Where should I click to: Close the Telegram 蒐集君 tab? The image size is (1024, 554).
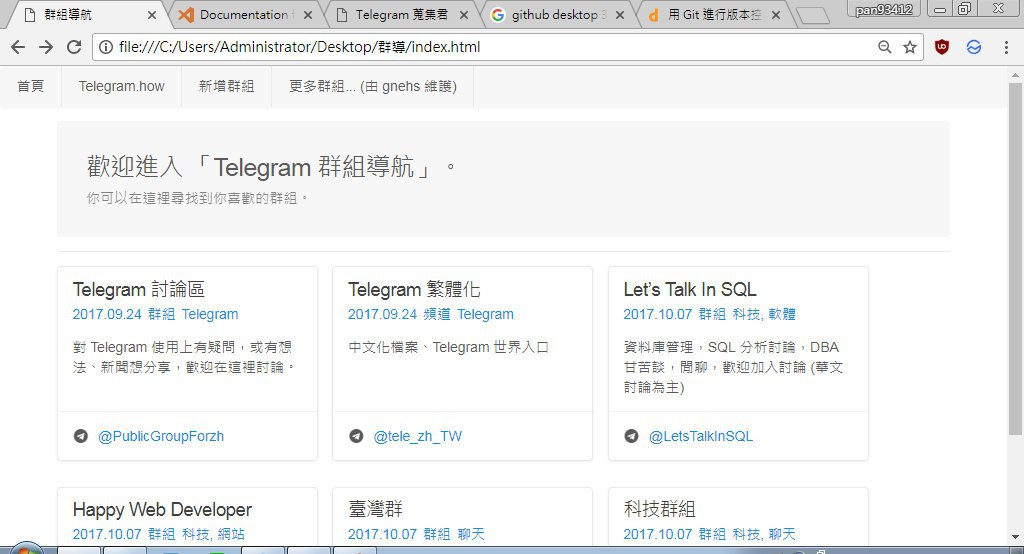coord(464,14)
